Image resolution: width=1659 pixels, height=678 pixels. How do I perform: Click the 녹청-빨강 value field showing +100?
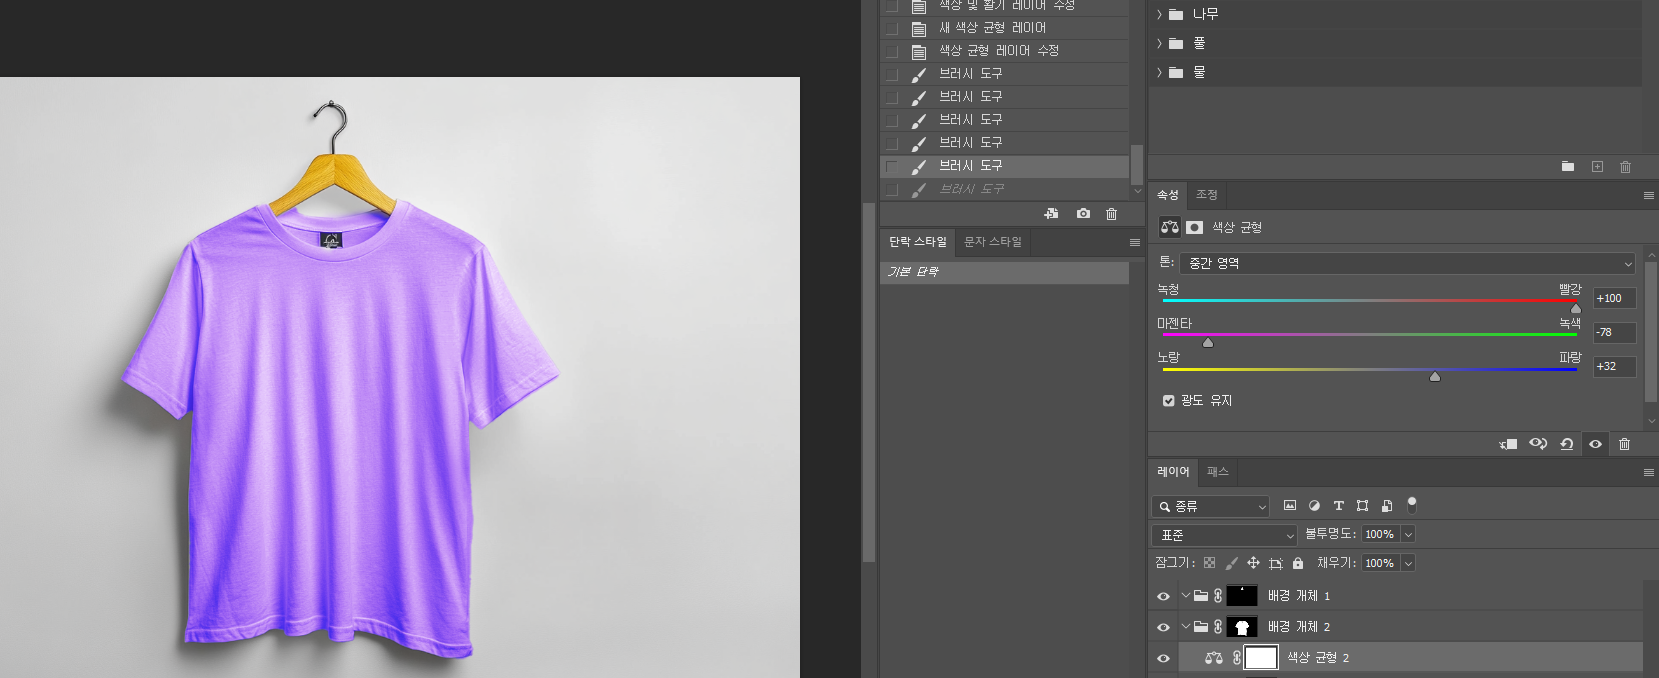pyautogui.click(x=1614, y=298)
